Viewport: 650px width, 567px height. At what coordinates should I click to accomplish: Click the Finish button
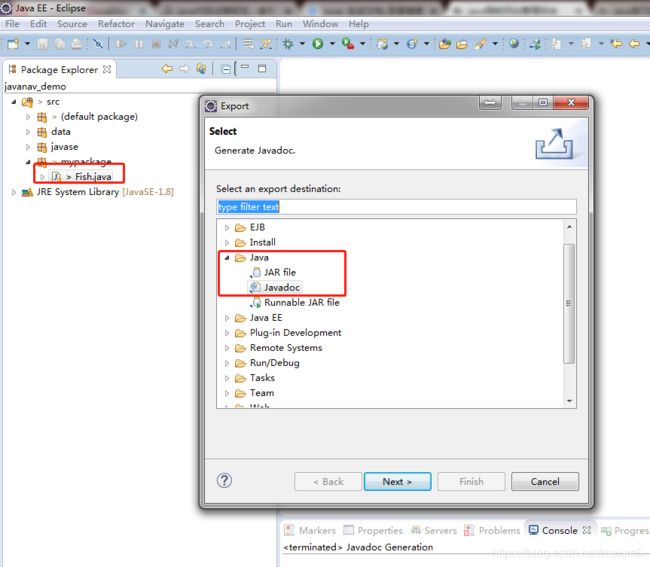[x=471, y=481]
